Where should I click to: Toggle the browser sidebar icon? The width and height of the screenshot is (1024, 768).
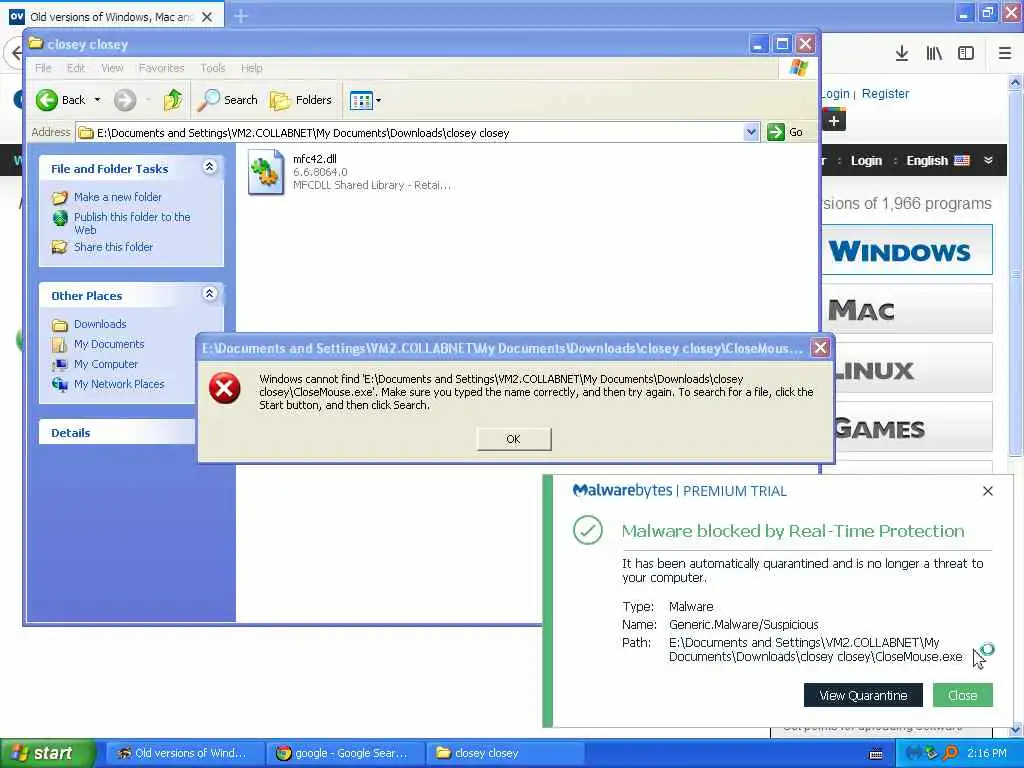click(x=966, y=54)
